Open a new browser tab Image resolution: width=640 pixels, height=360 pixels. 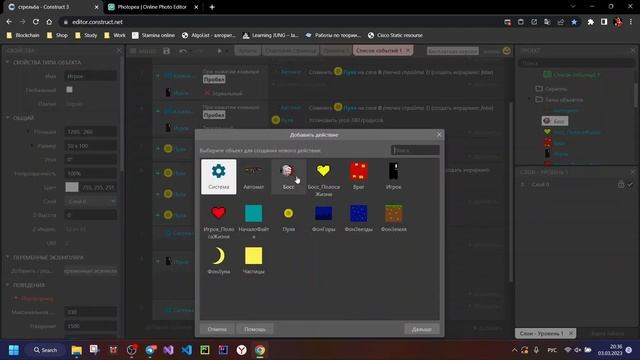pos(212,7)
